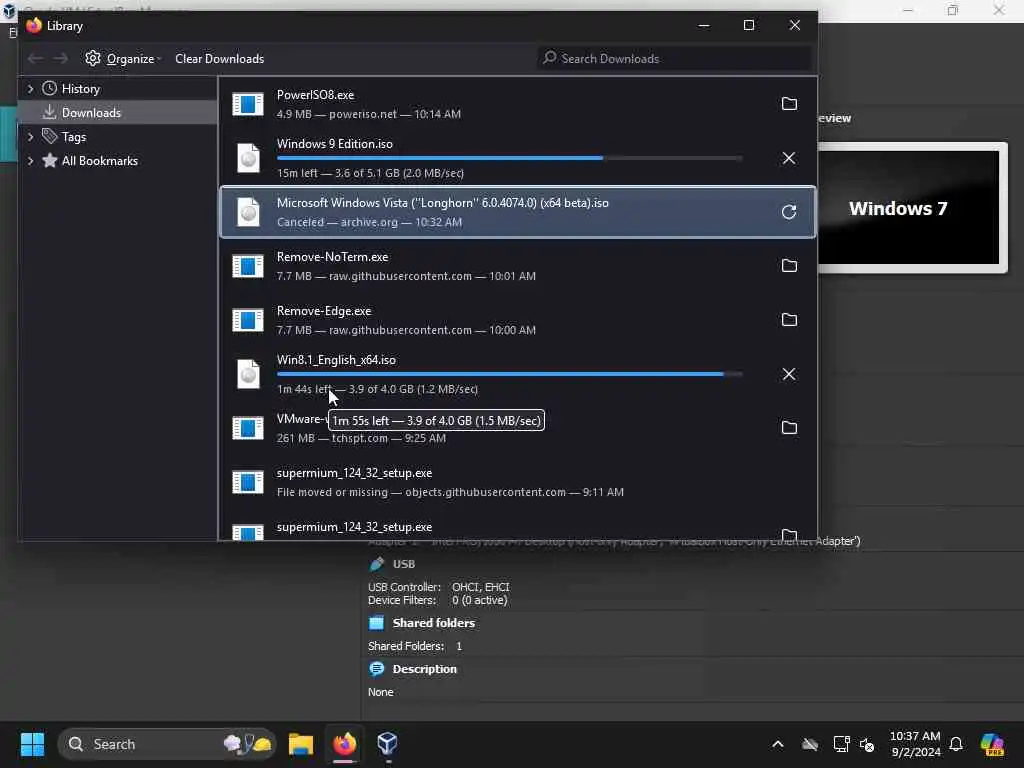The image size is (1024, 768).
Task: Click the Firefox logo in Library title bar
Action: coord(34,25)
